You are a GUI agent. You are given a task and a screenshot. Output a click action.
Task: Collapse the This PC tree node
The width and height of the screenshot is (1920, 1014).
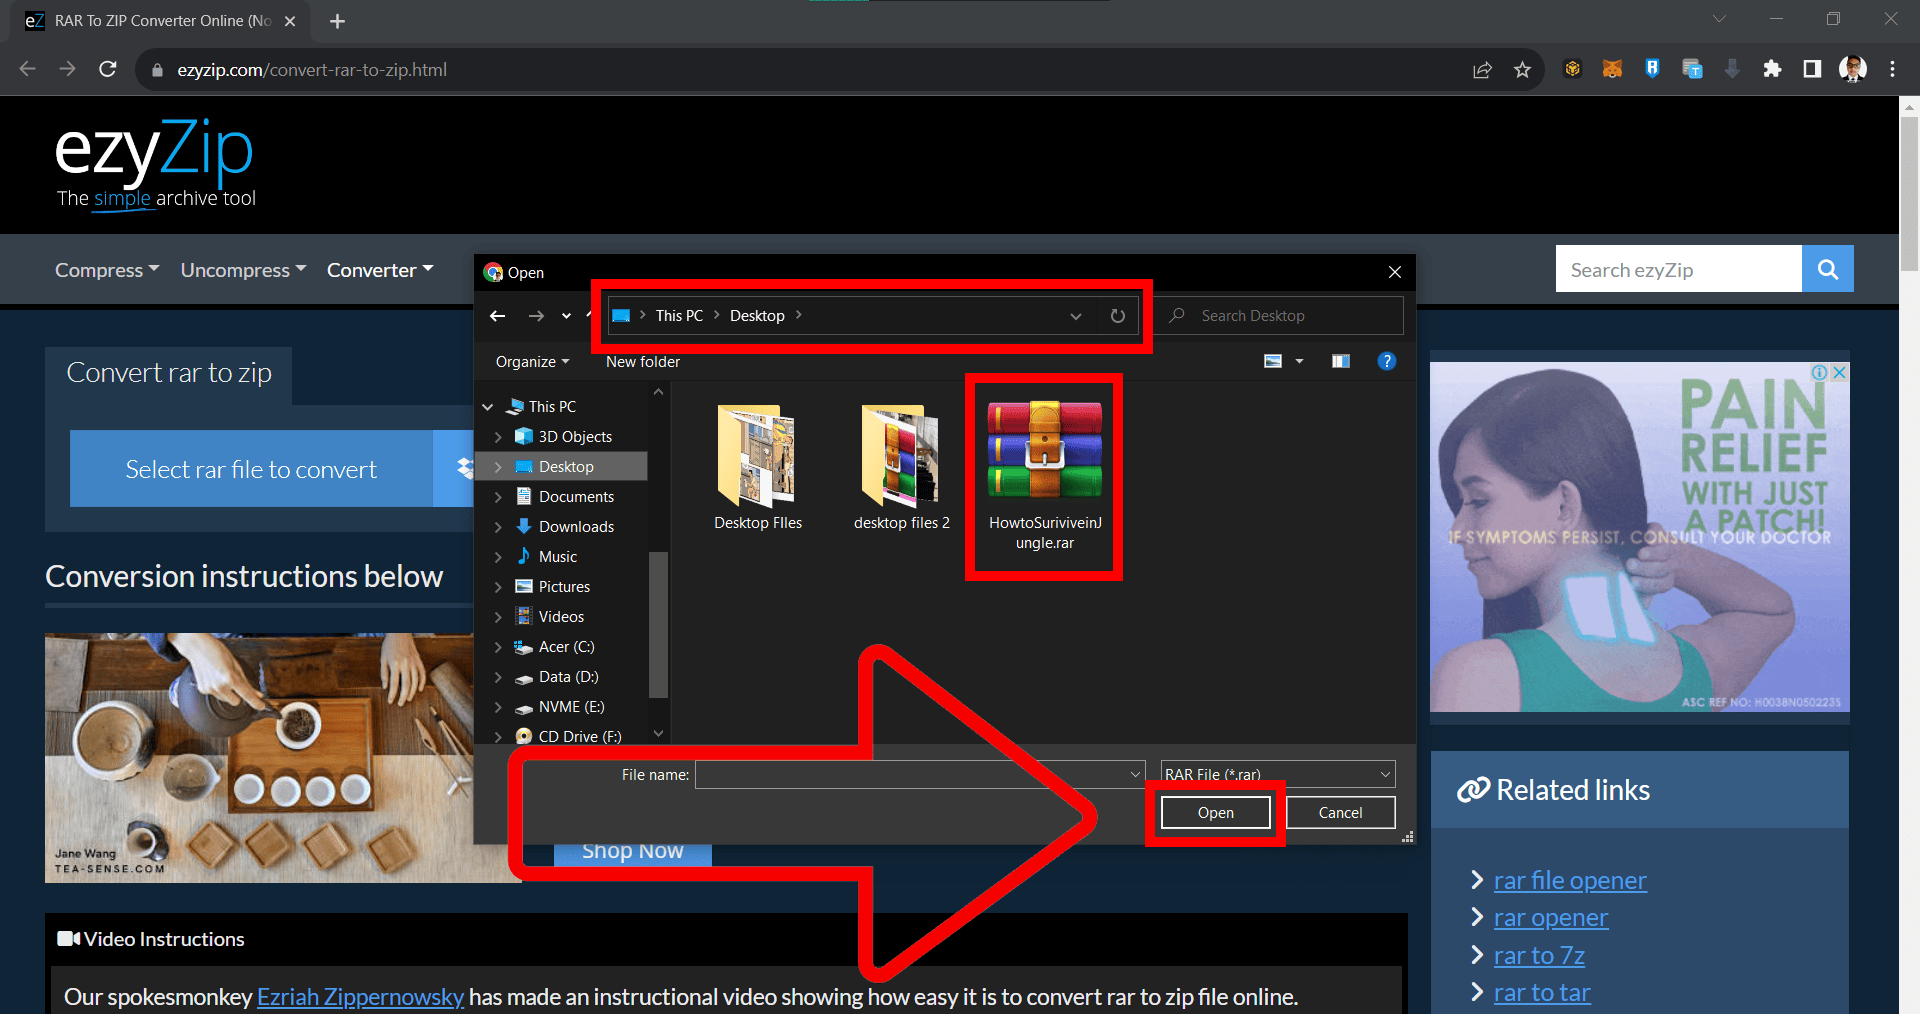click(487, 406)
